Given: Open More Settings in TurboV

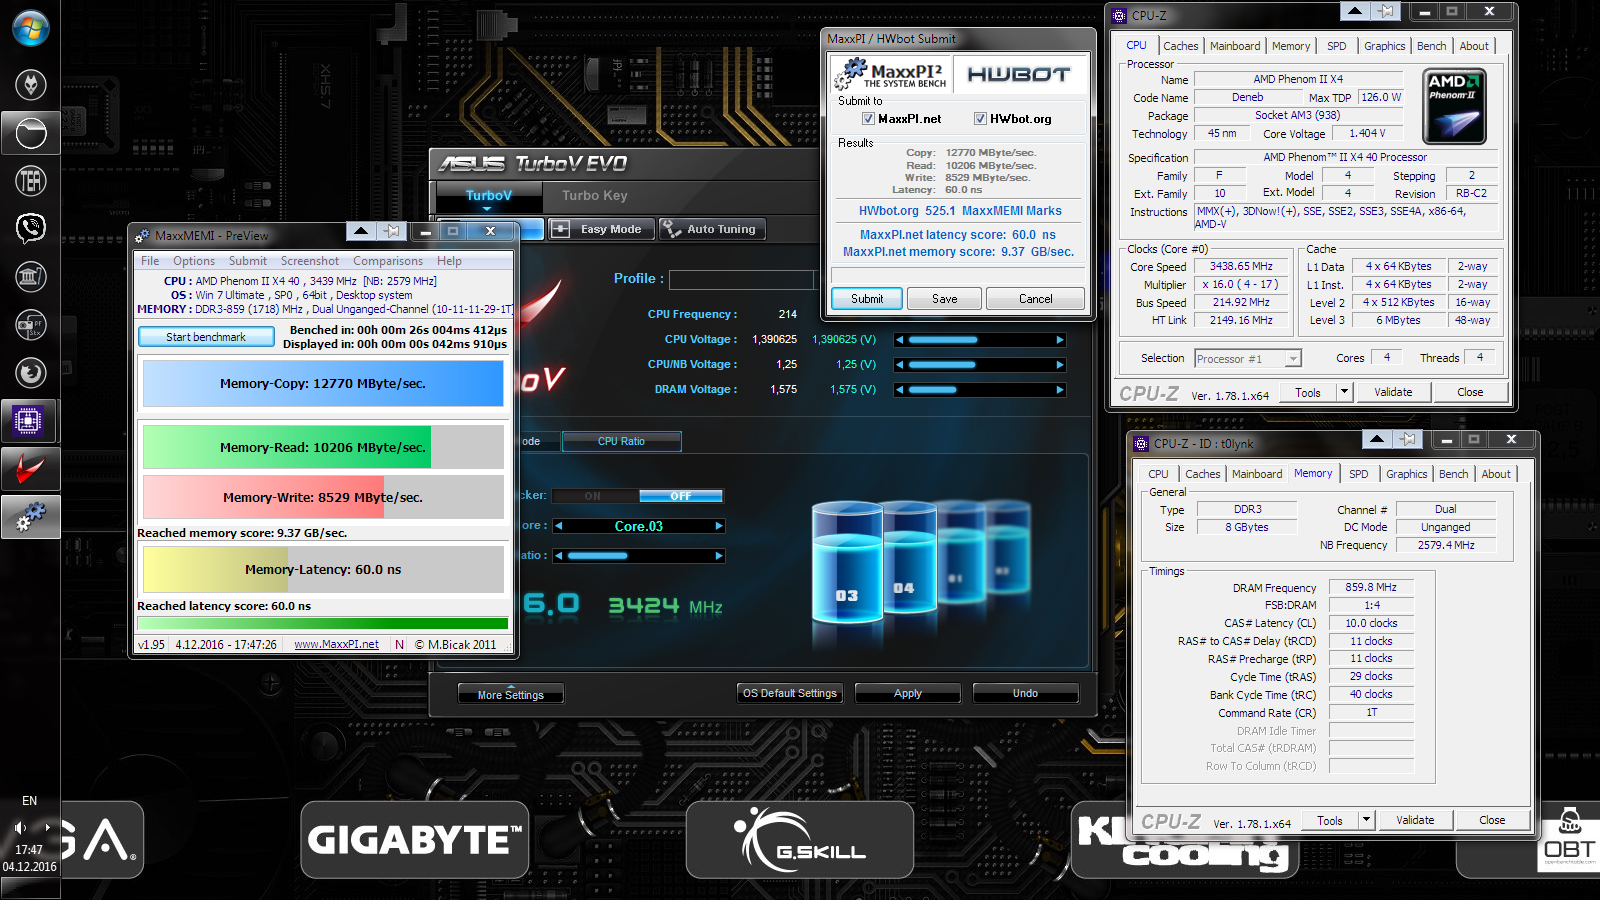Looking at the screenshot, I should point(511,695).
